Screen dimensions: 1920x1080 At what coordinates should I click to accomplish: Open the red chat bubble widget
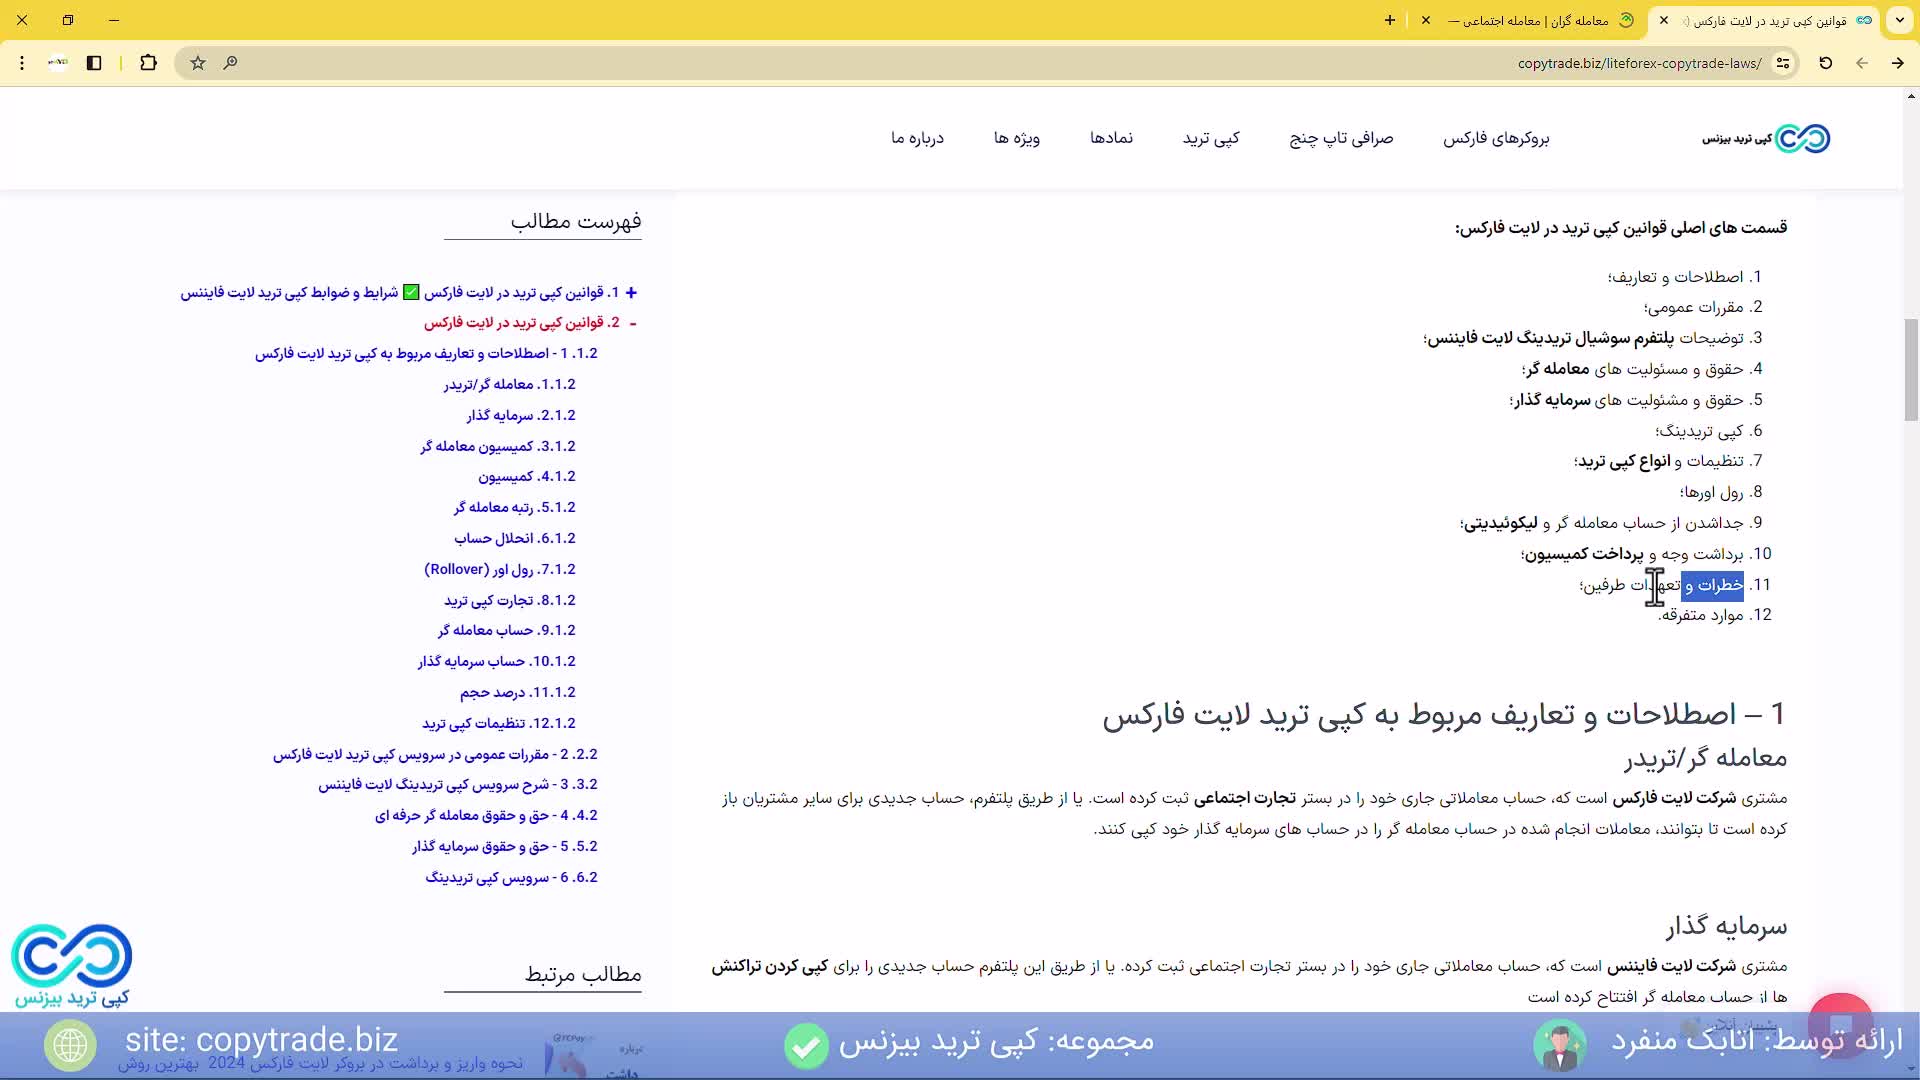click(x=1840, y=1024)
